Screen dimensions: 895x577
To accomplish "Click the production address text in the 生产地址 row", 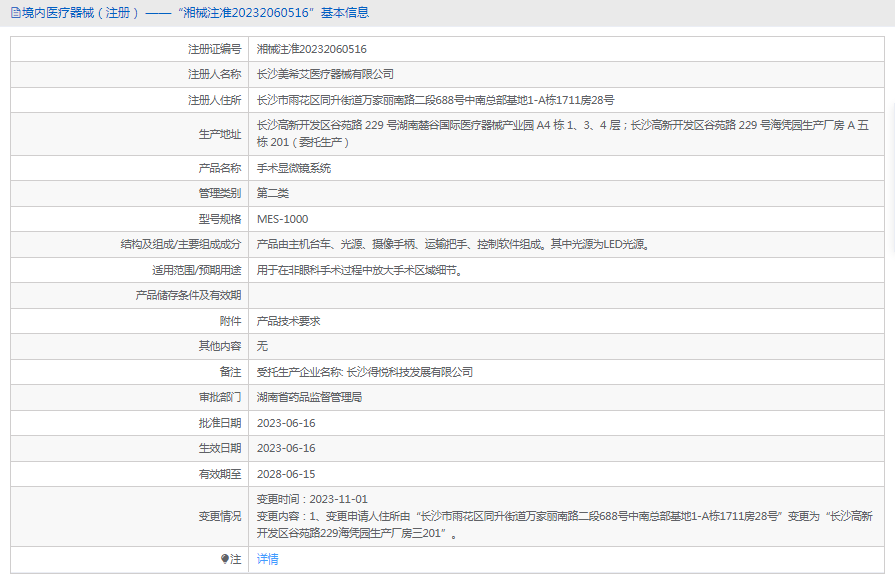I will pyautogui.click(x=563, y=134).
